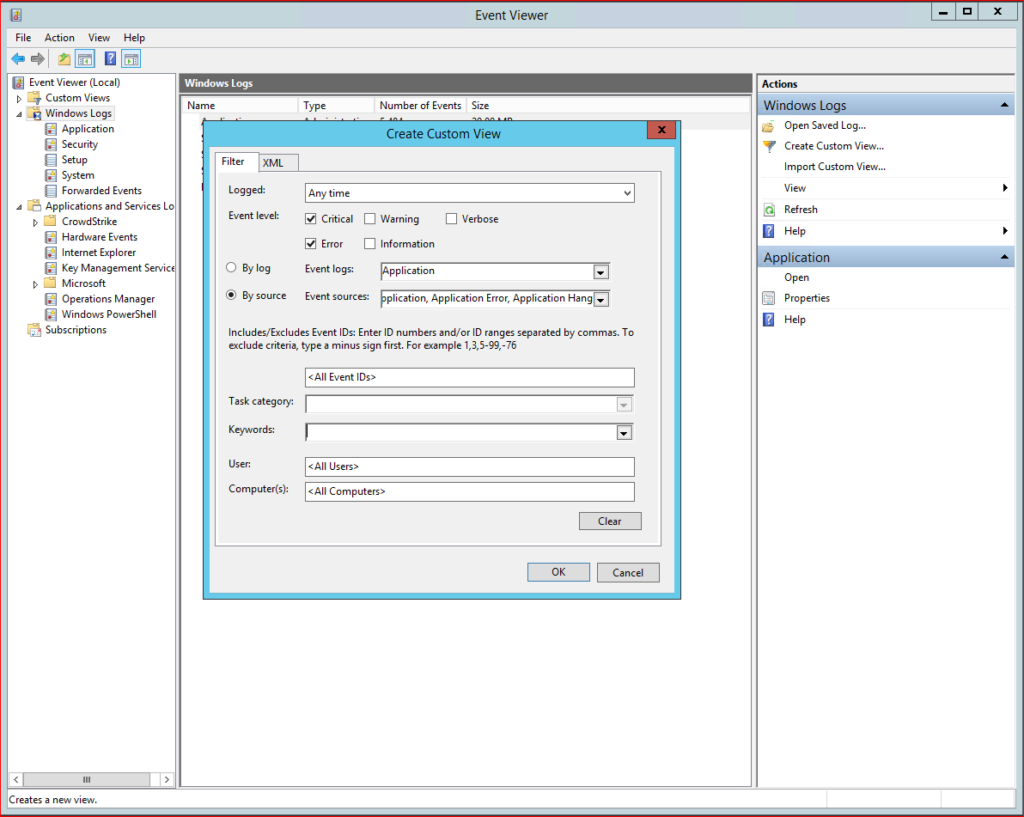Open the Logged time range dropdown

tap(470, 193)
